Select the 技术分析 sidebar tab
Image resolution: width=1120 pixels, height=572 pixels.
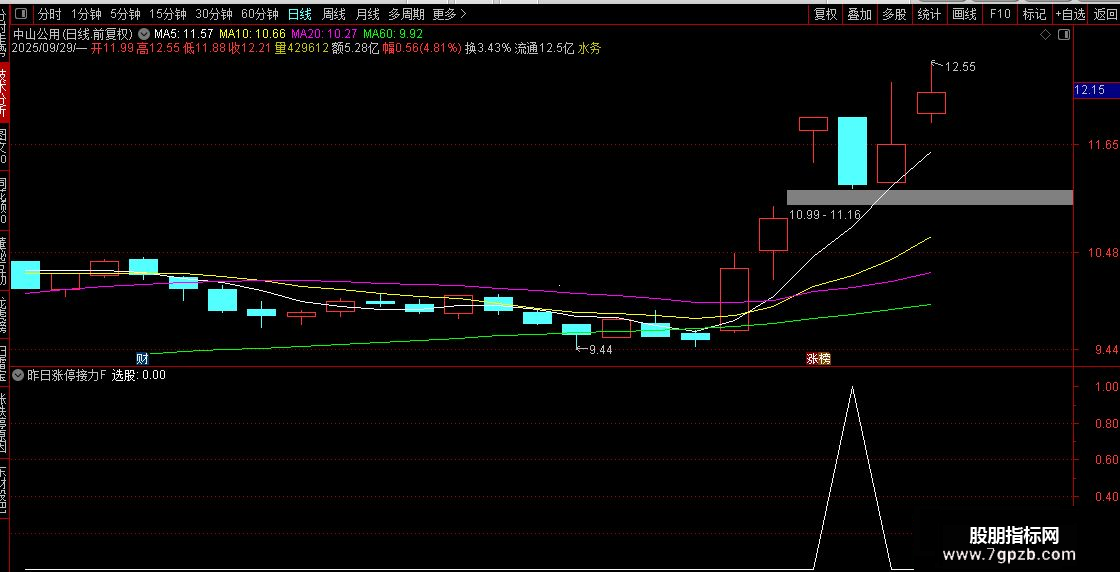click(x=4, y=92)
